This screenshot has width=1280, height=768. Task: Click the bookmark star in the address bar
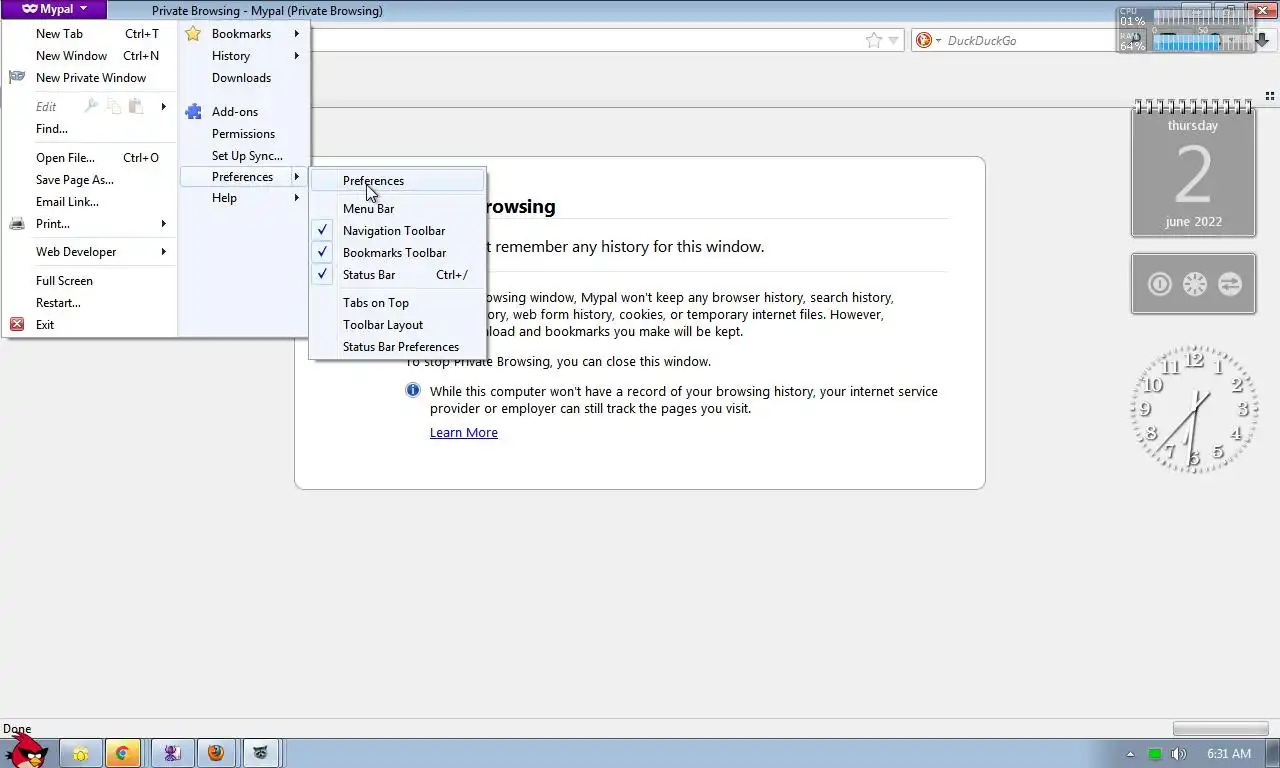pos(873,40)
